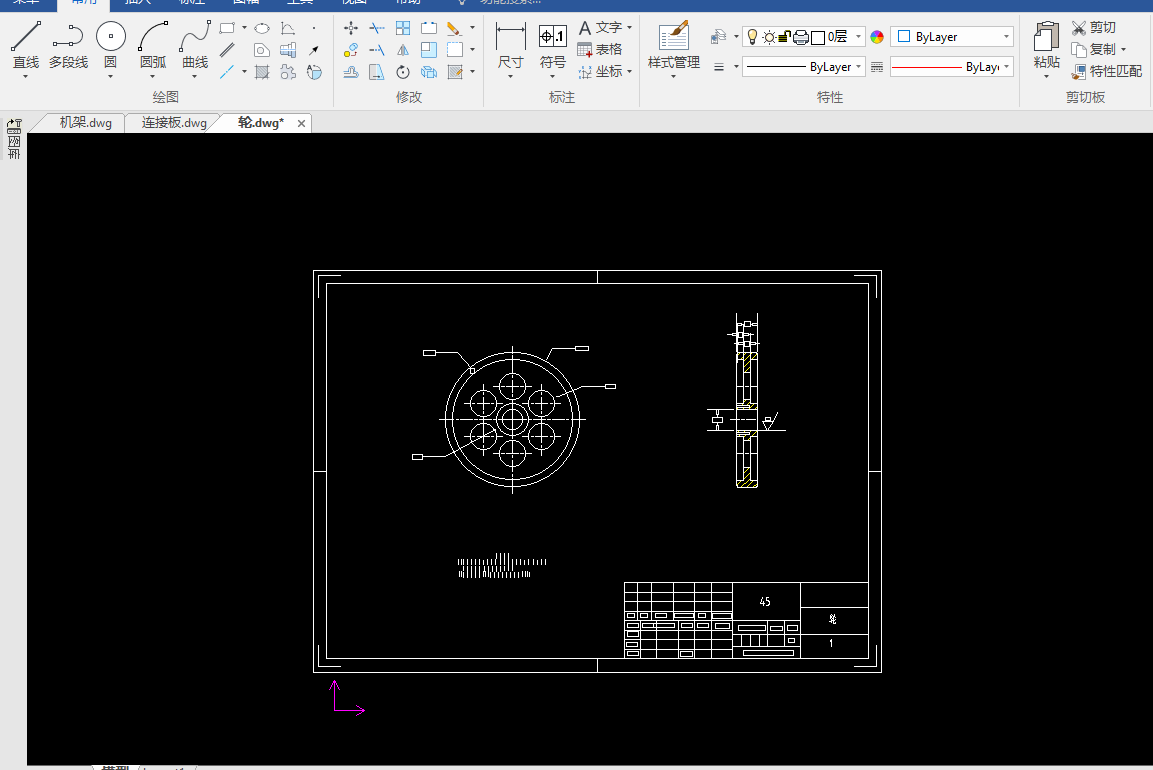Choose the 圆 (Circle) tool
Image resolution: width=1153 pixels, height=770 pixels.
point(110,38)
